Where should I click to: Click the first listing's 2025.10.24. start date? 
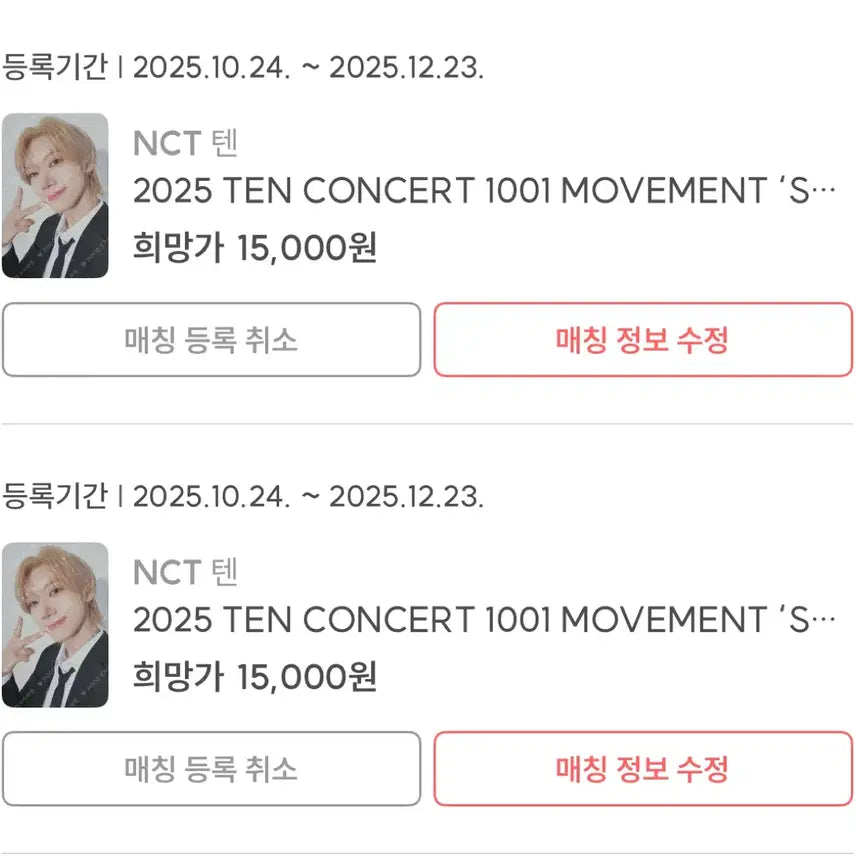pos(212,68)
